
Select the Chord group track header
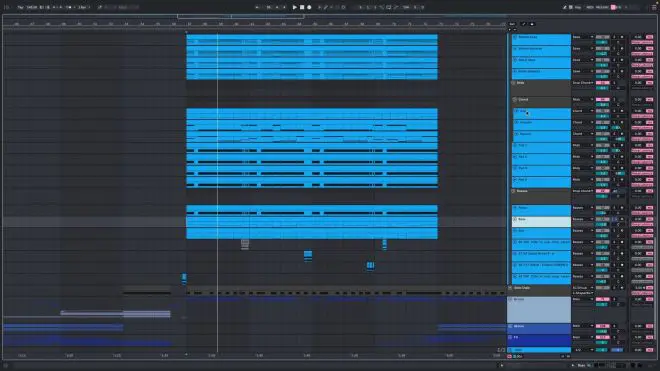pos(541,101)
